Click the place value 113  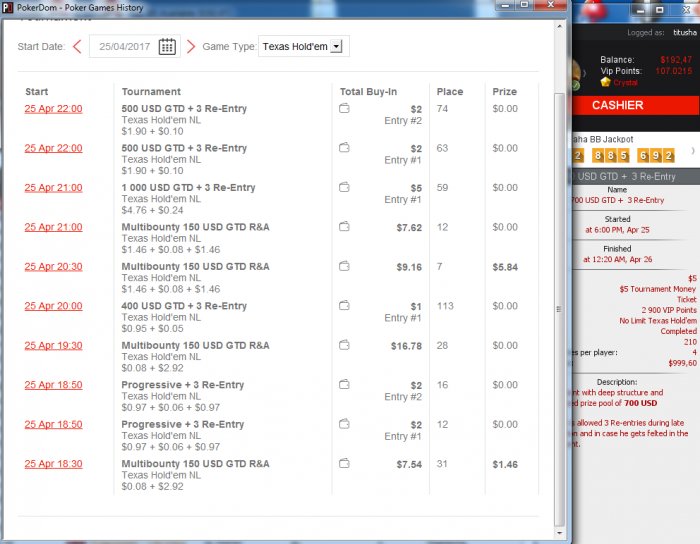(445, 306)
